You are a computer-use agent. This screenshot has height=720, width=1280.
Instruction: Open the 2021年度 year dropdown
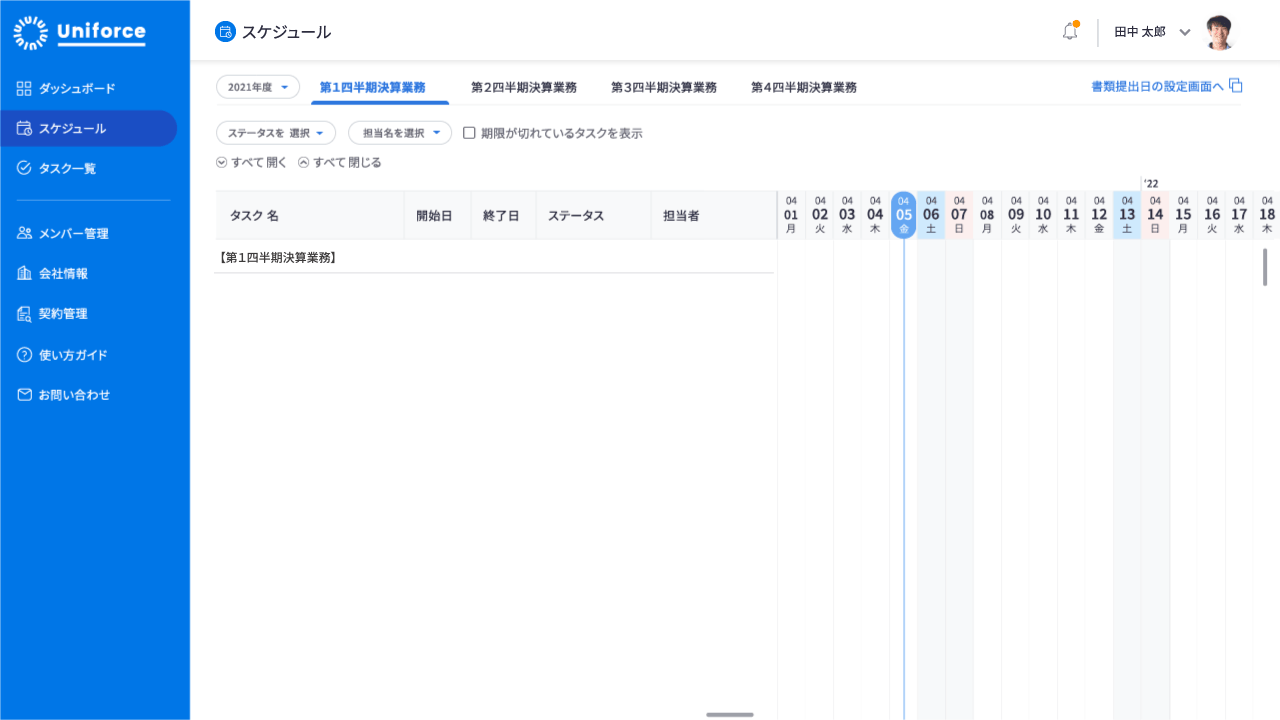(x=258, y=87)
